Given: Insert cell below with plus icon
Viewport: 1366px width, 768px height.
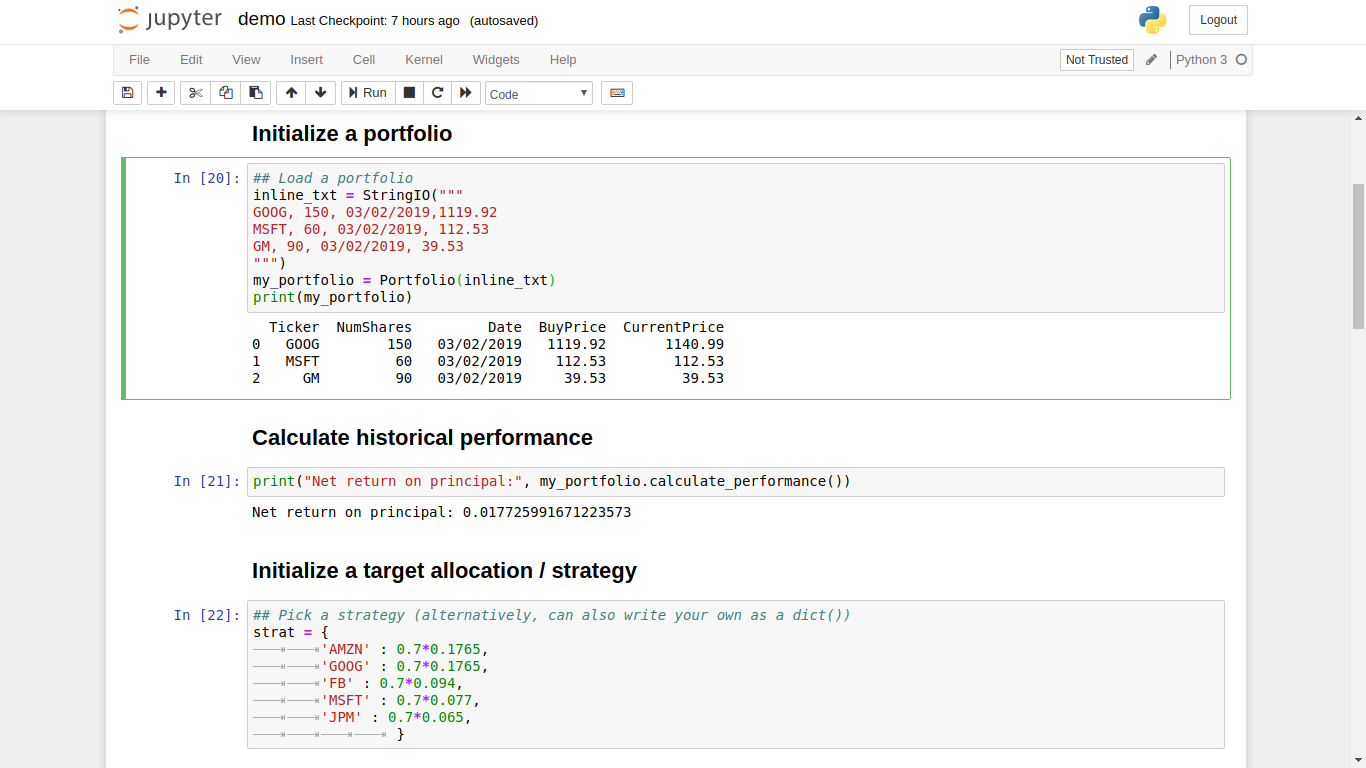Looking at the screenshot, I should click(x=161, y=93).
